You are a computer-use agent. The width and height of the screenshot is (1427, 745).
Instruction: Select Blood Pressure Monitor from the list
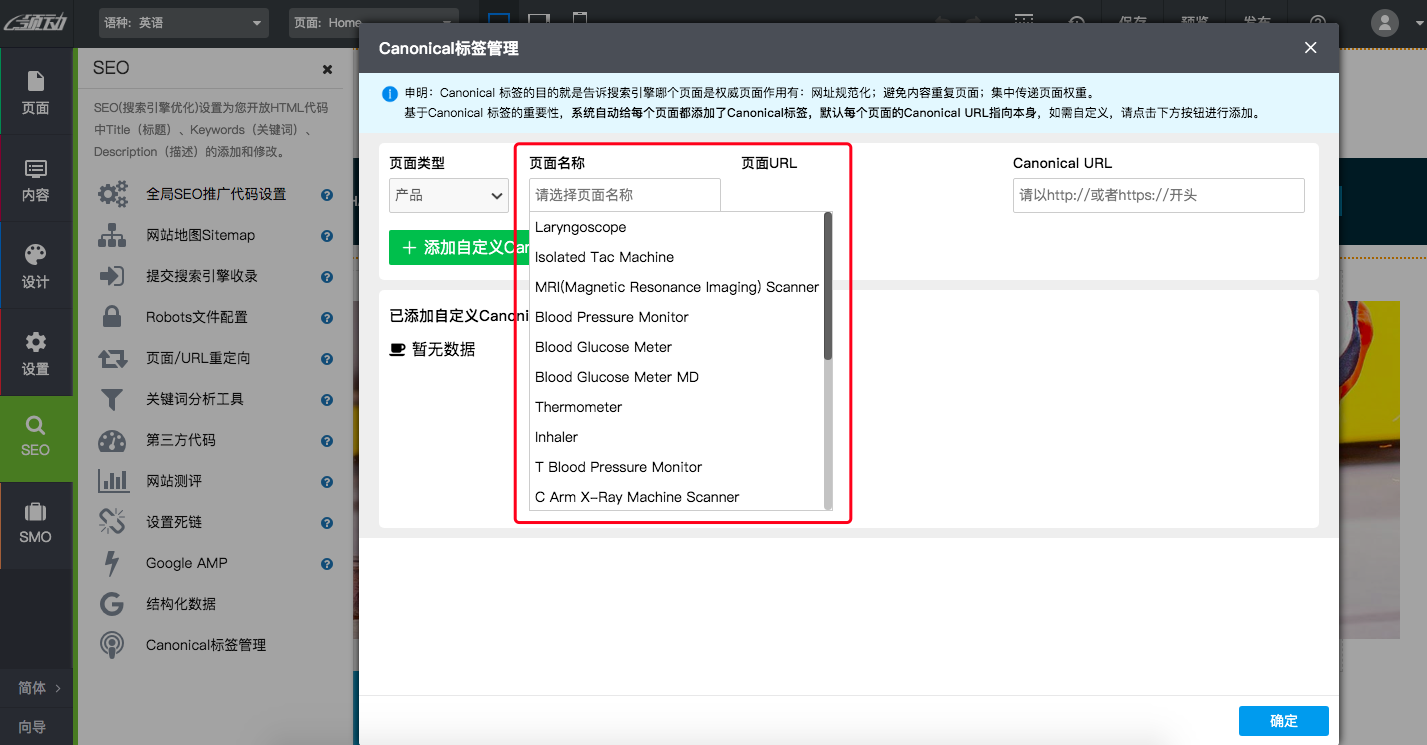[x=611, y=317]
